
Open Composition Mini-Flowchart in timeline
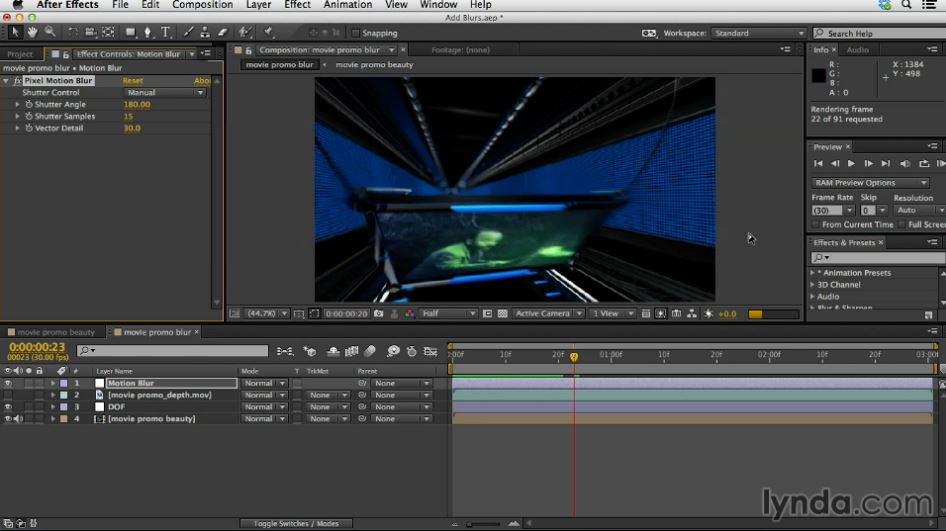coord(285,351)
